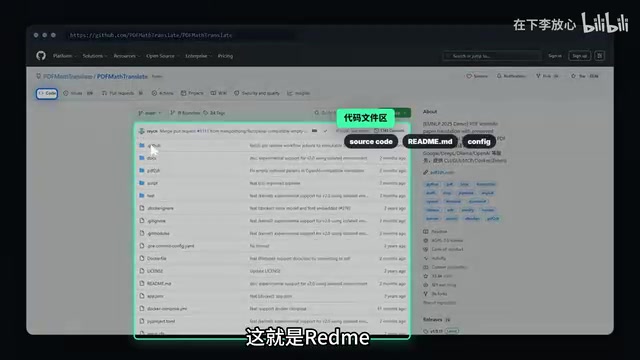Click the GitHub Octocat logo

[x=41, y=56]
